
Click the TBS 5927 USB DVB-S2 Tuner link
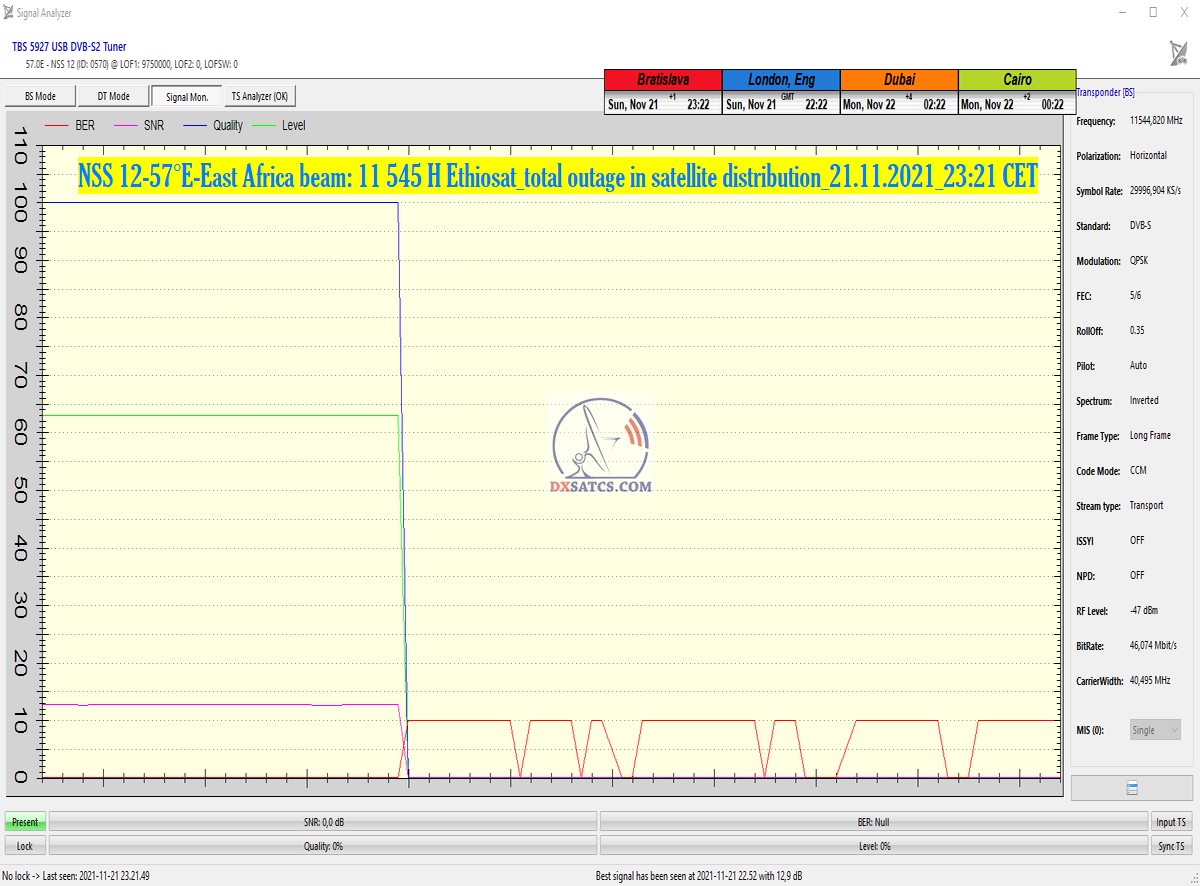point(69,47)
